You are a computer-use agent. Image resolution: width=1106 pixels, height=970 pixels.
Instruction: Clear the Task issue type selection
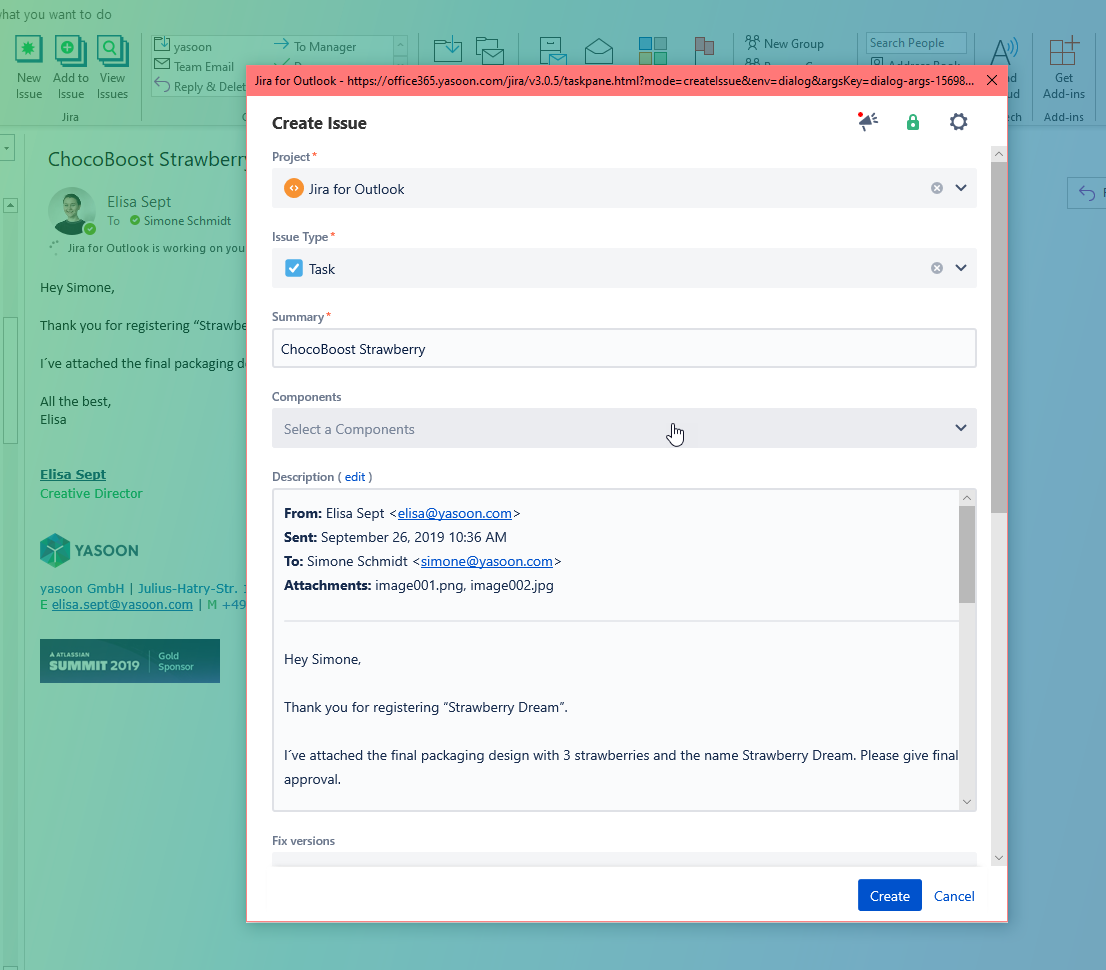pyautogui.click(x=937, y=268)
